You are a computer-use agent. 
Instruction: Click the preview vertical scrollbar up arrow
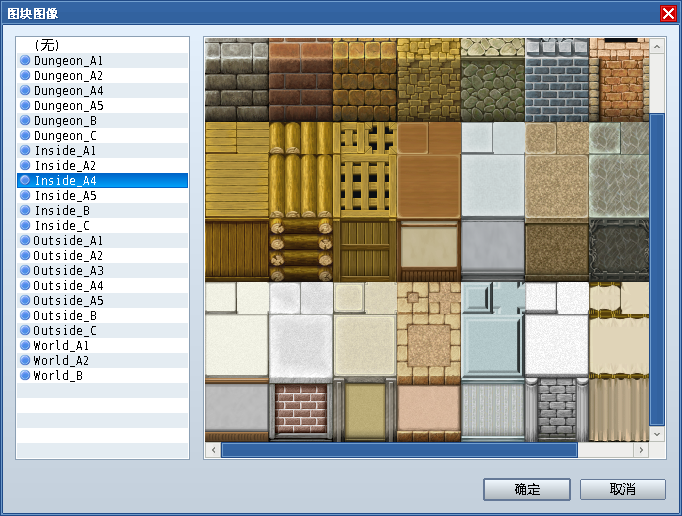[x=657, y=46]
